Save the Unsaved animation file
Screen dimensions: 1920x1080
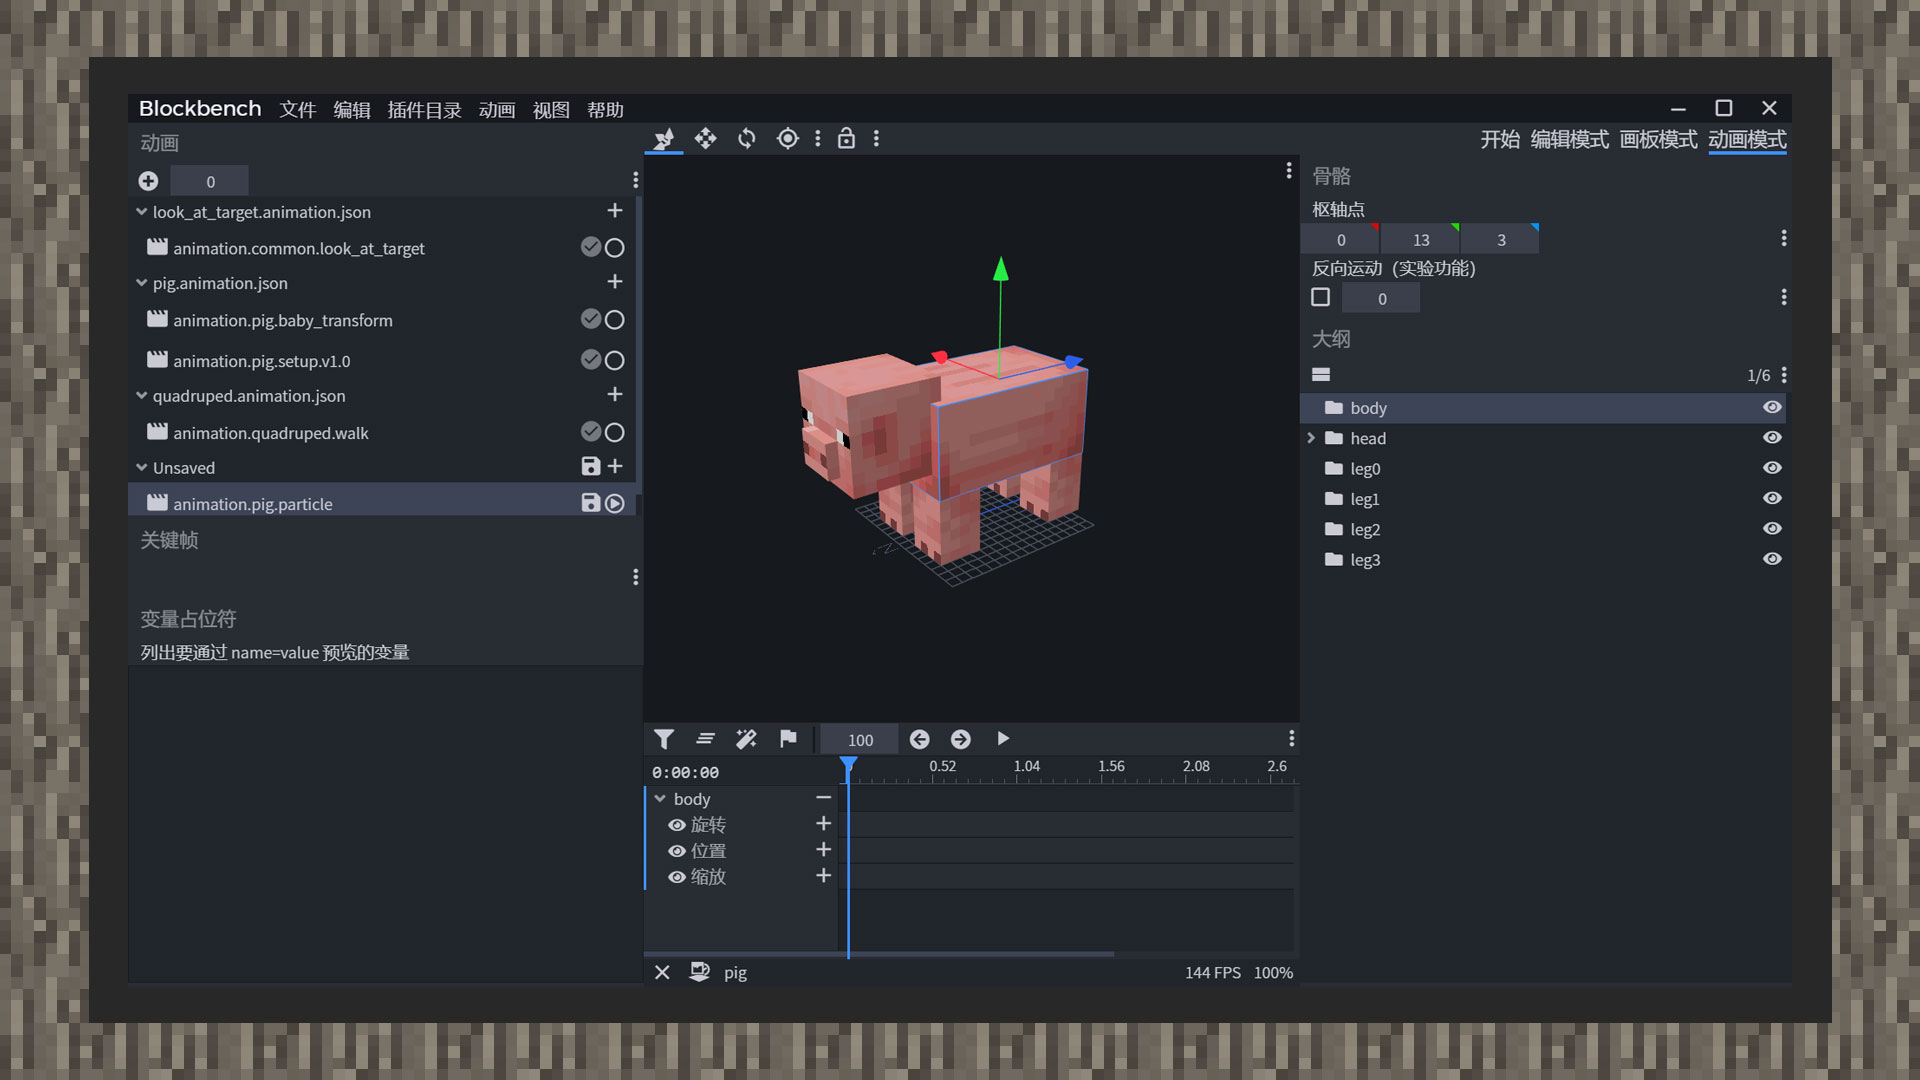[x=591, y=467]
